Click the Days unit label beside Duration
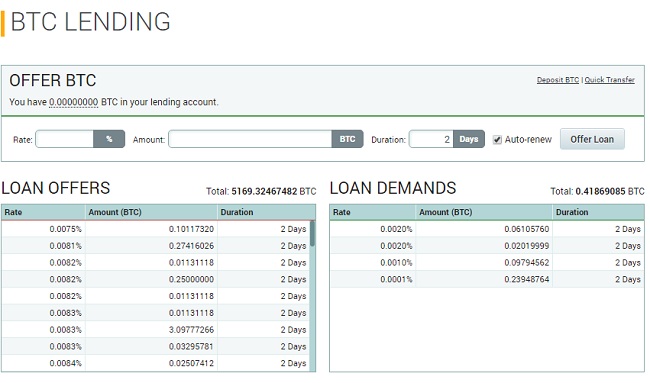Screen dimensions: 650x383 point(469,139)
